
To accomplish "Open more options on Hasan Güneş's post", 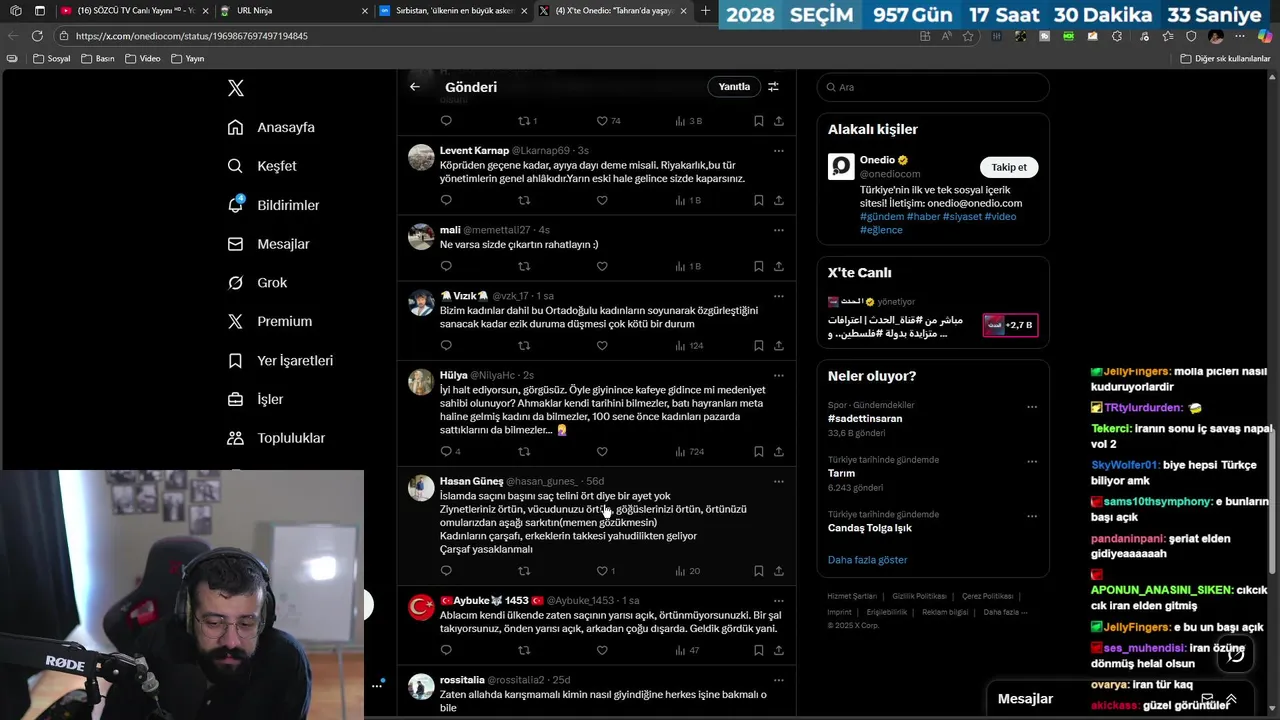I will coord(779,481).
